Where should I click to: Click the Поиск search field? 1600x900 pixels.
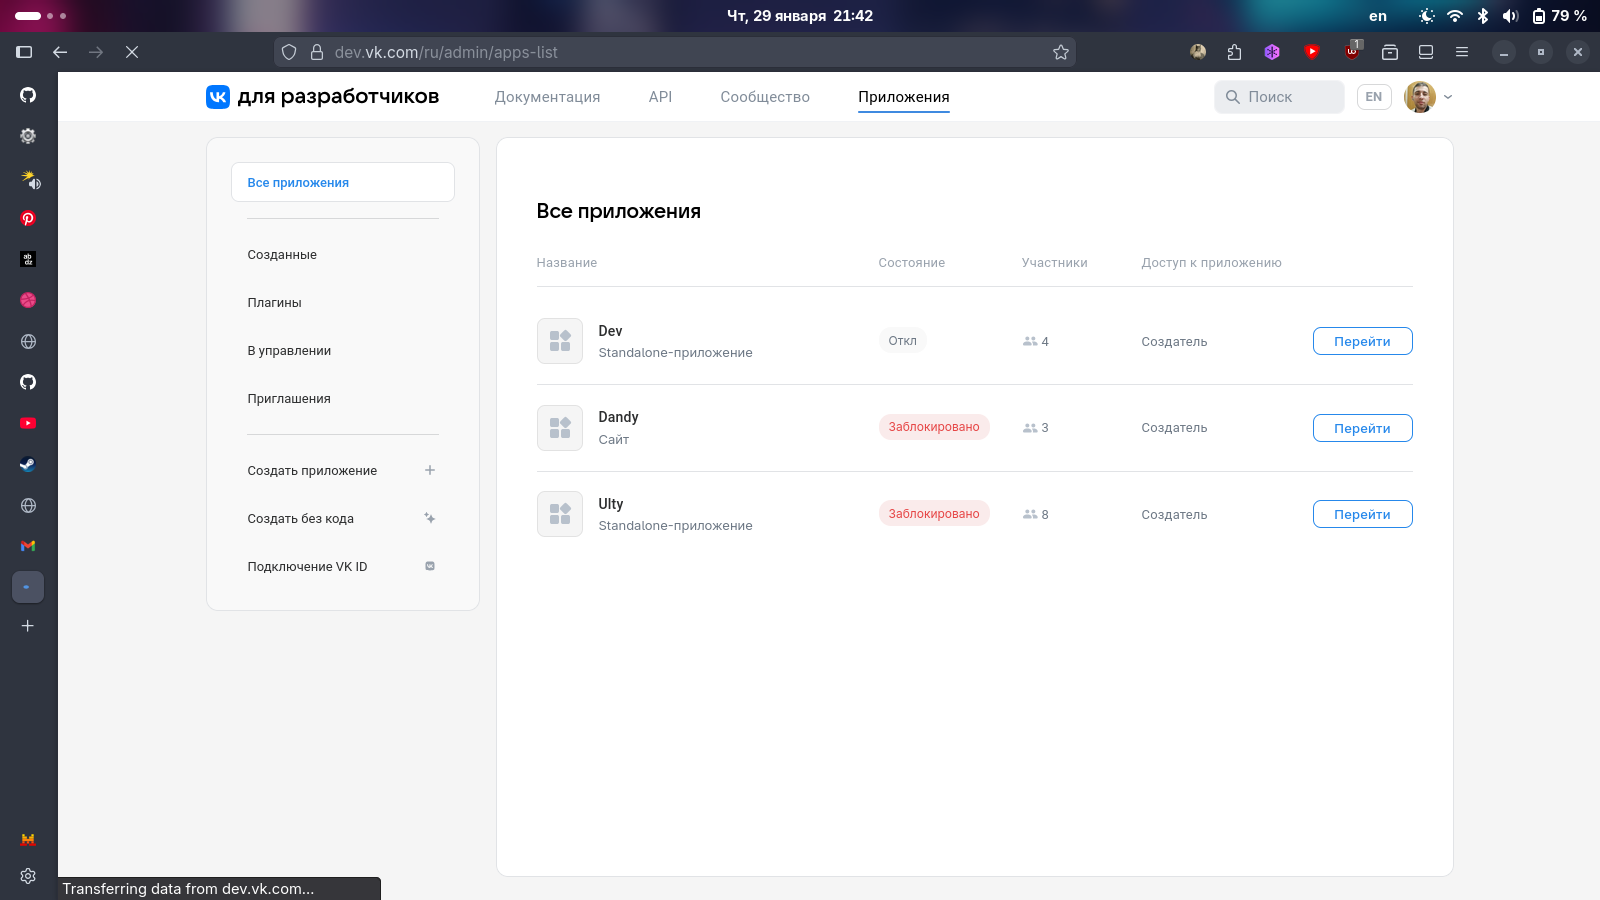coord(1280,97)
